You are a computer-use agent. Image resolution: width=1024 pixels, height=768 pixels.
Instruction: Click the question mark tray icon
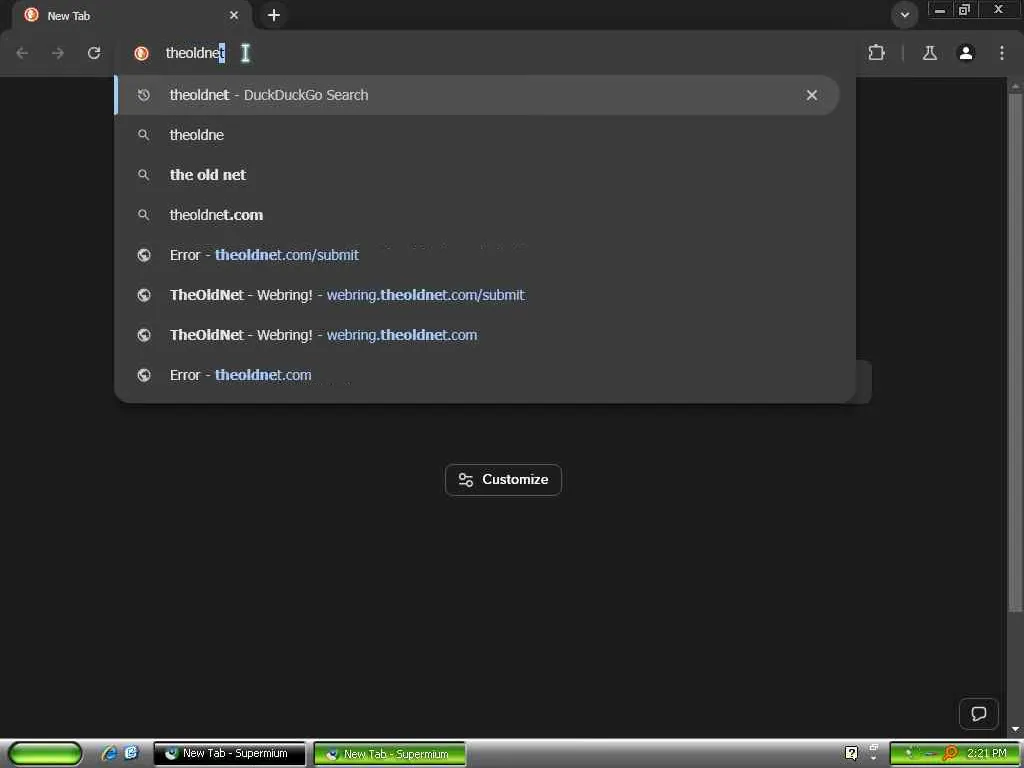tap(852, 754)
